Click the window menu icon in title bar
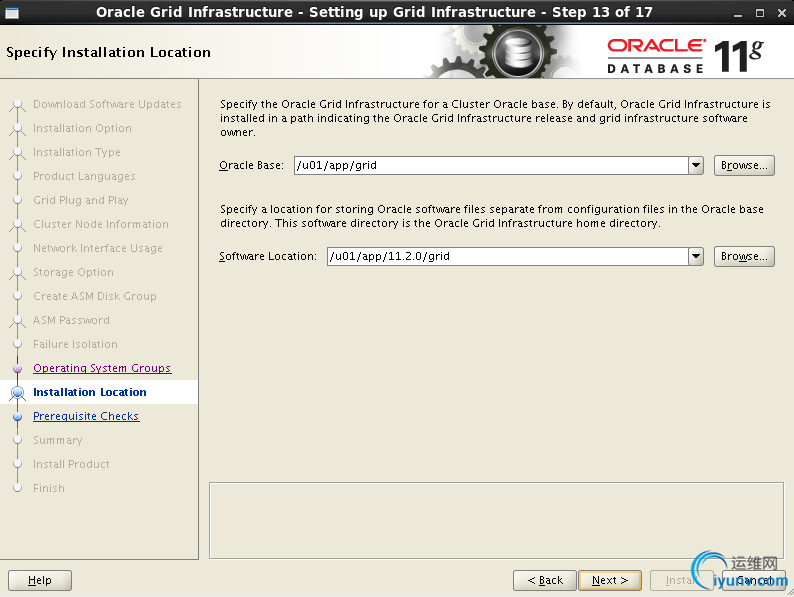The height and width of the screenshot is (597, 794). point(12,13)
